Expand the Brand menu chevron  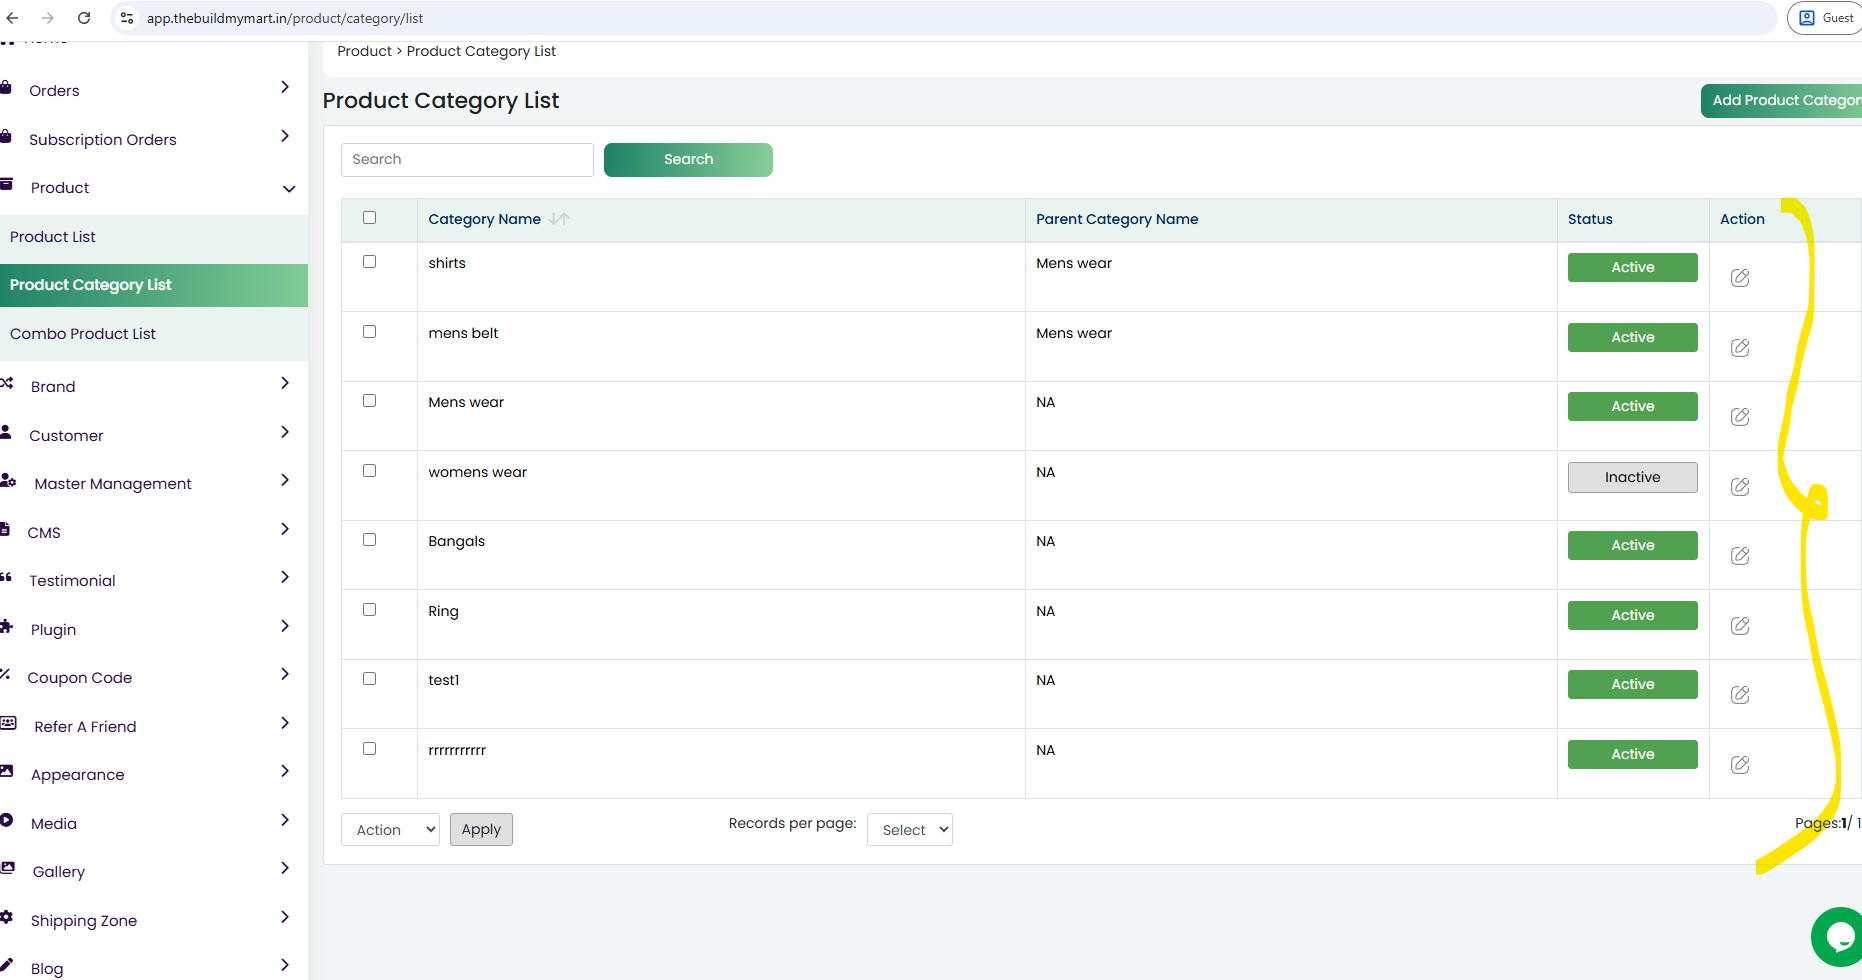point(285,384)
